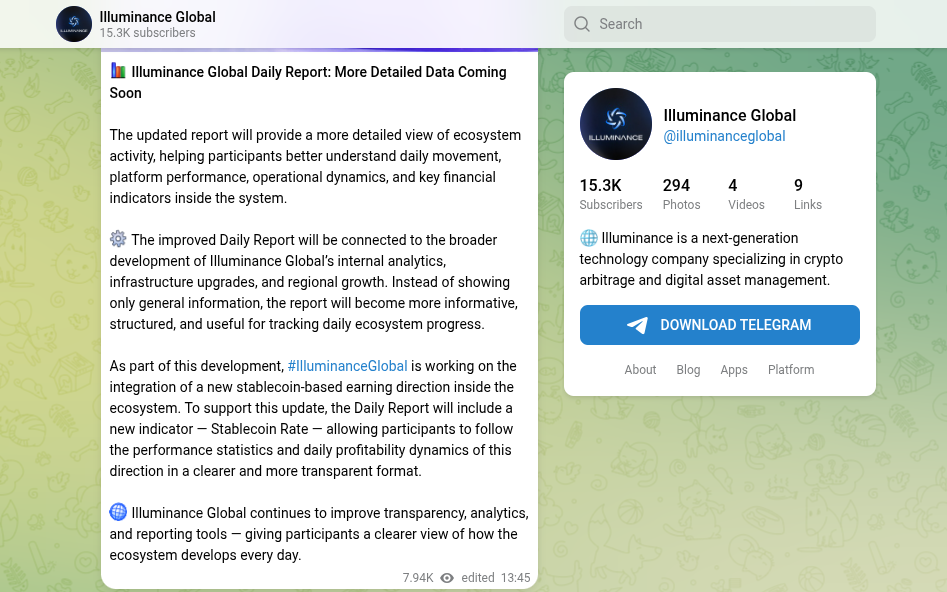Click the channel description about crypto arbitrage

(711, 259)
